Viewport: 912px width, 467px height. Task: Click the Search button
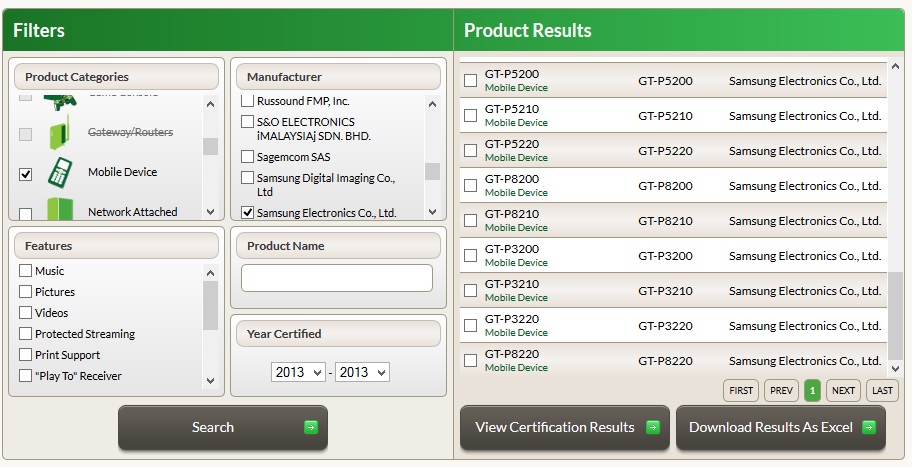pyautogui.click(x=223, y=427)
